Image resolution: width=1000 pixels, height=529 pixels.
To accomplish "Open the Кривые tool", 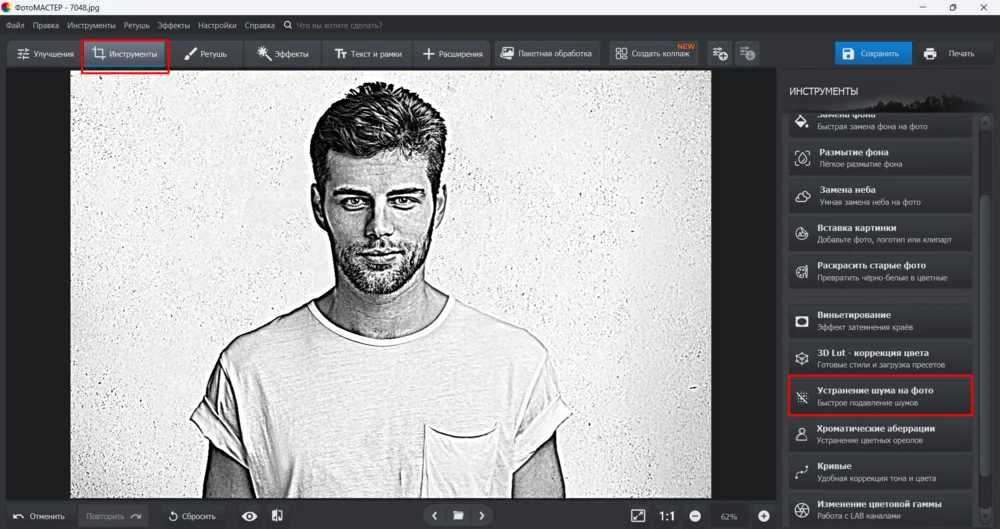I will 880,472.
